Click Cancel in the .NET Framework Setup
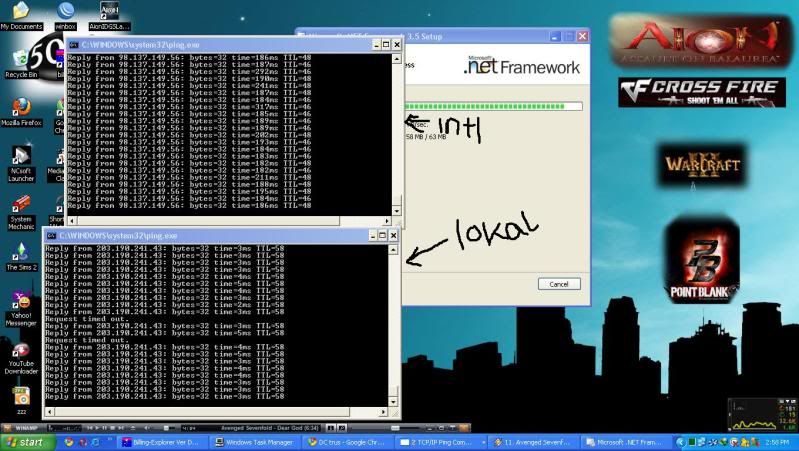Viewport: 799px width, 451px height. coord(559,284)
